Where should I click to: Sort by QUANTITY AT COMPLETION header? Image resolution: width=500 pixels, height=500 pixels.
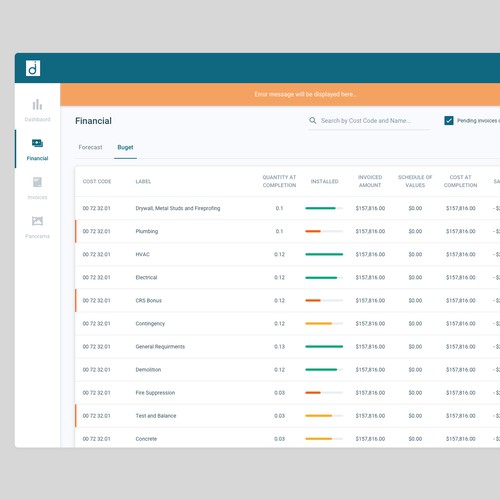279,181
